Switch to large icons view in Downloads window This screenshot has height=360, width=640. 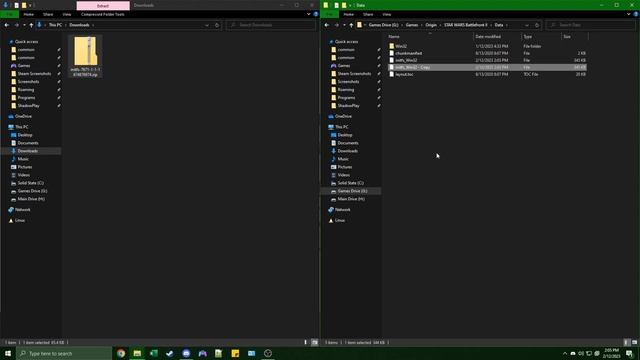315,342
